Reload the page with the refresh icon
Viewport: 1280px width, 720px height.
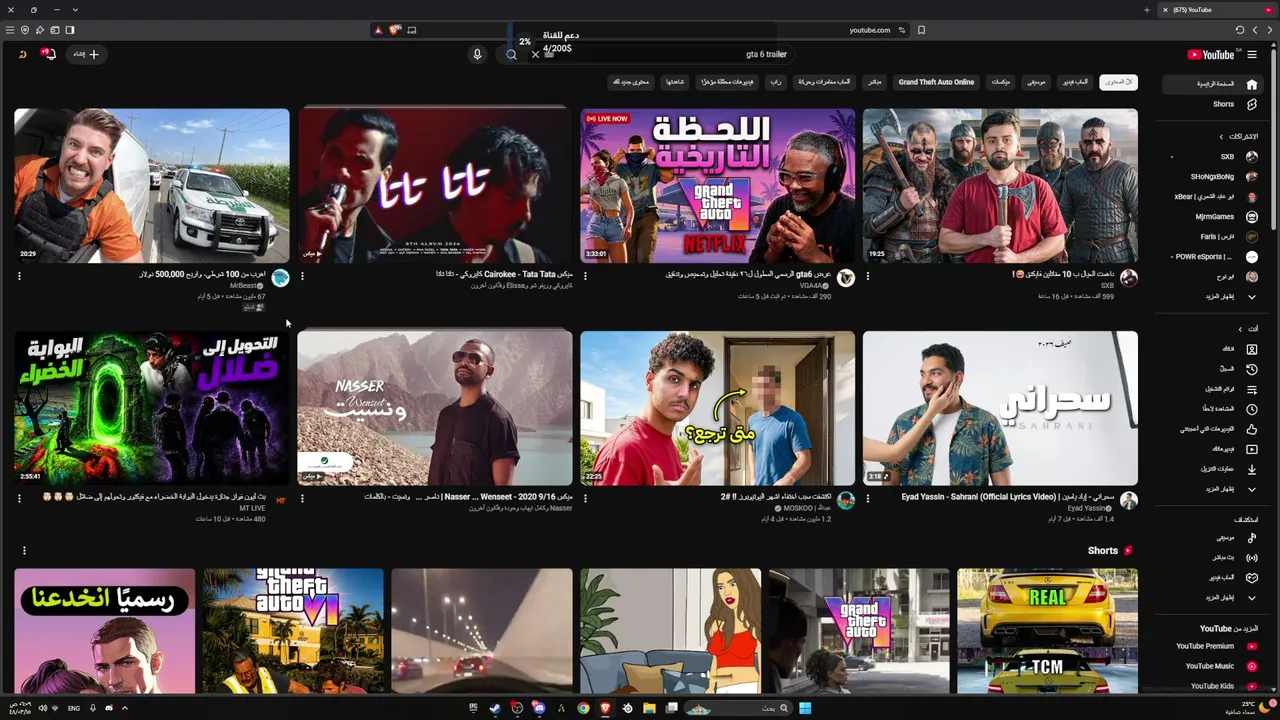[1240, 30]
